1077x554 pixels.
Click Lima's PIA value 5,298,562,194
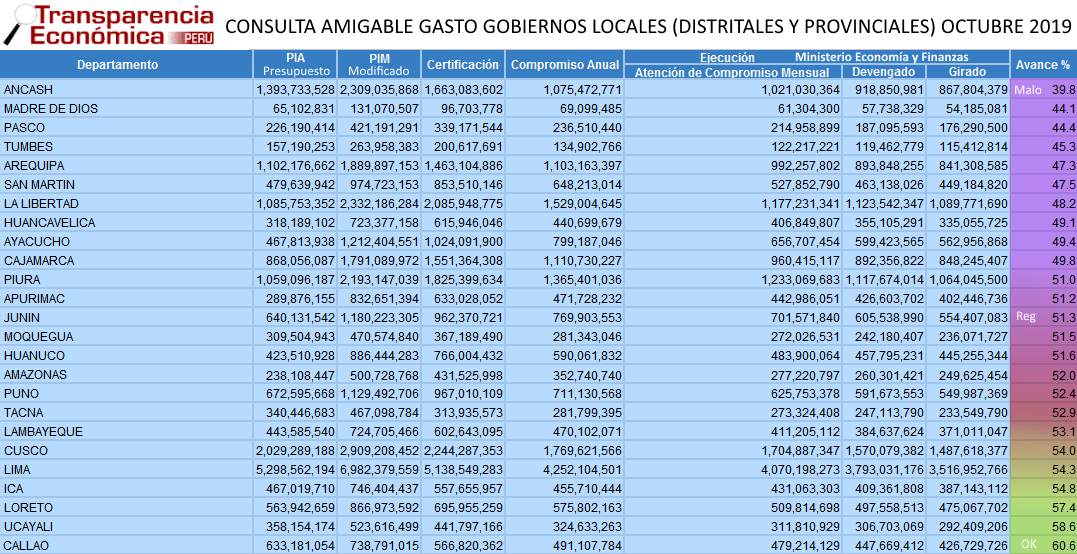pyautogui.click(x=295, y=470)
